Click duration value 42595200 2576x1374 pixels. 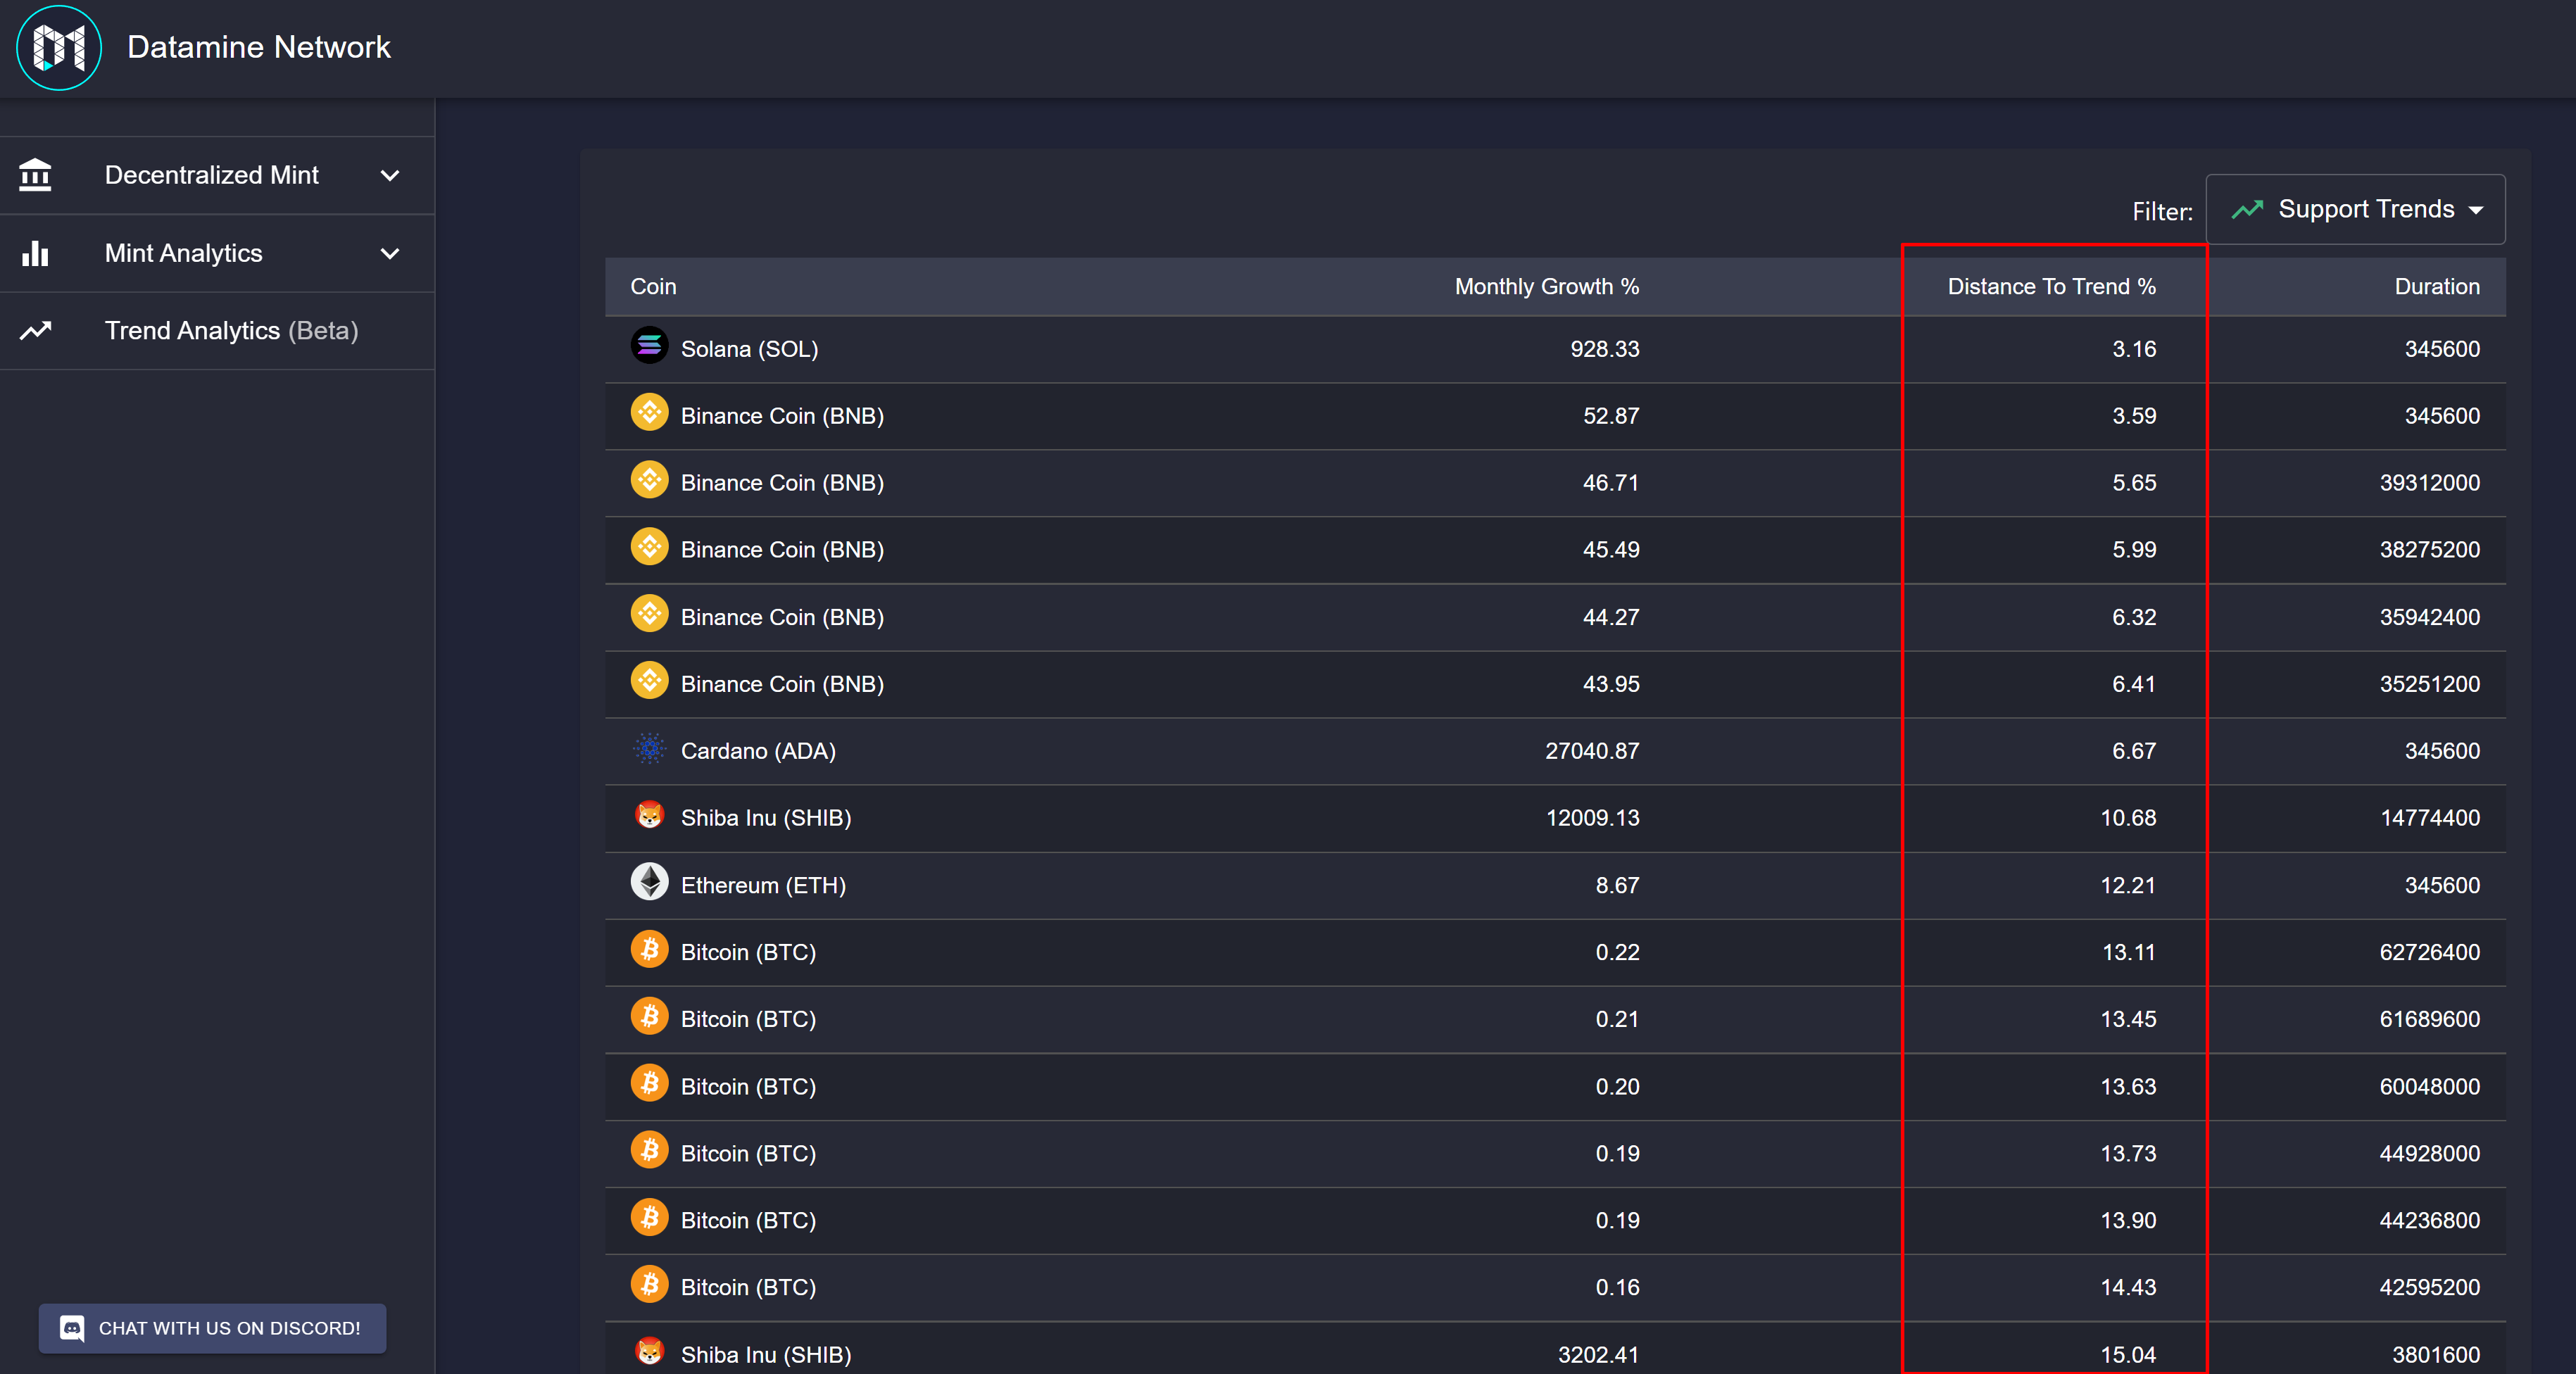pos(2429,1288)
